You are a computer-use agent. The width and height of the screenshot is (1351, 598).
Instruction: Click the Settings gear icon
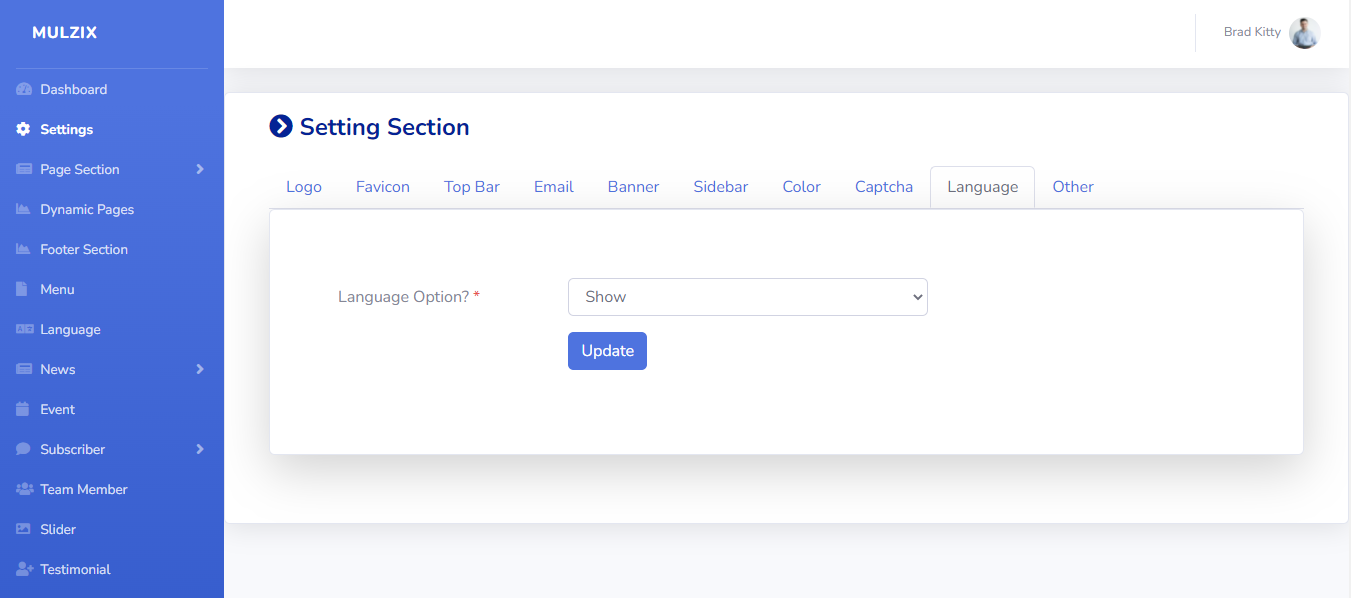click(x=24, y=129)
